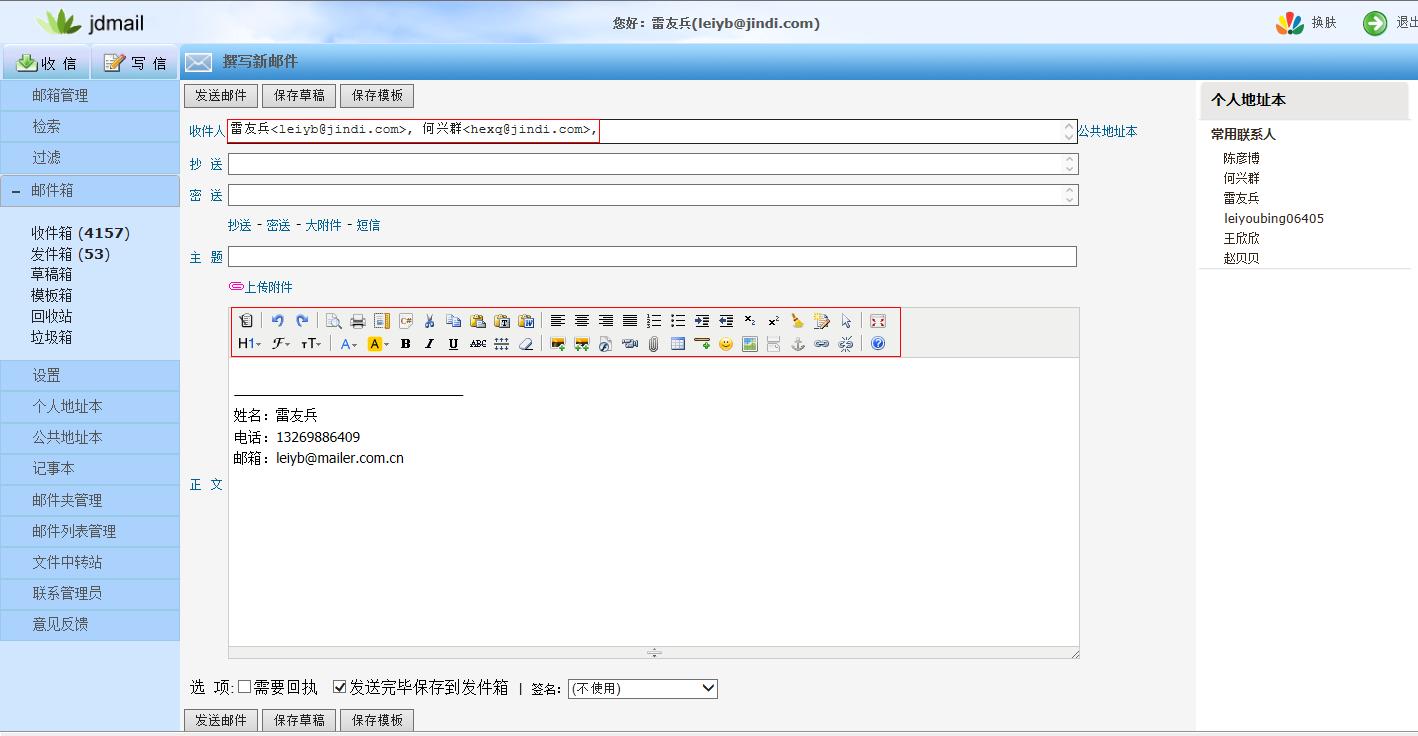Image resolution: width=1418 pixels, height=736 pixels.
Task: Insert an anchor in the editor
Action: pyautogui.click(x=798, y=344)
